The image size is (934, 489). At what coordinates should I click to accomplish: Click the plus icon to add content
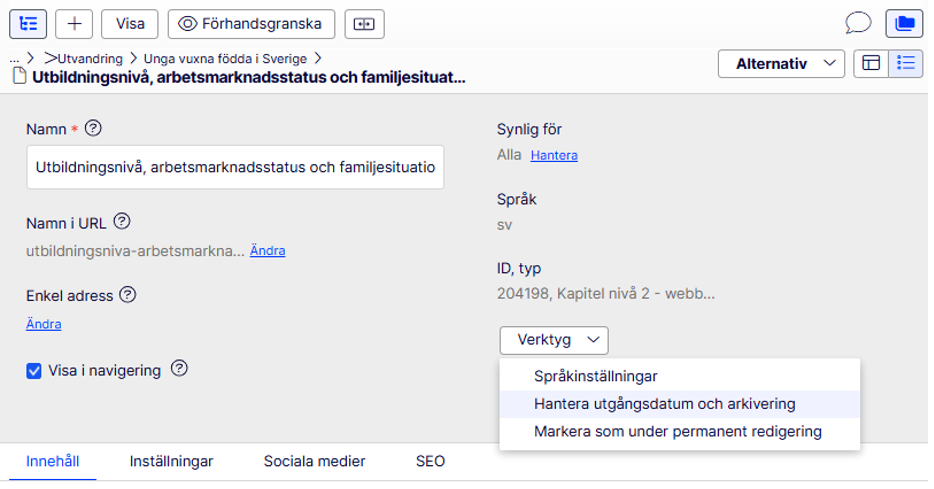pyautogui.click(x=74, y=23)
